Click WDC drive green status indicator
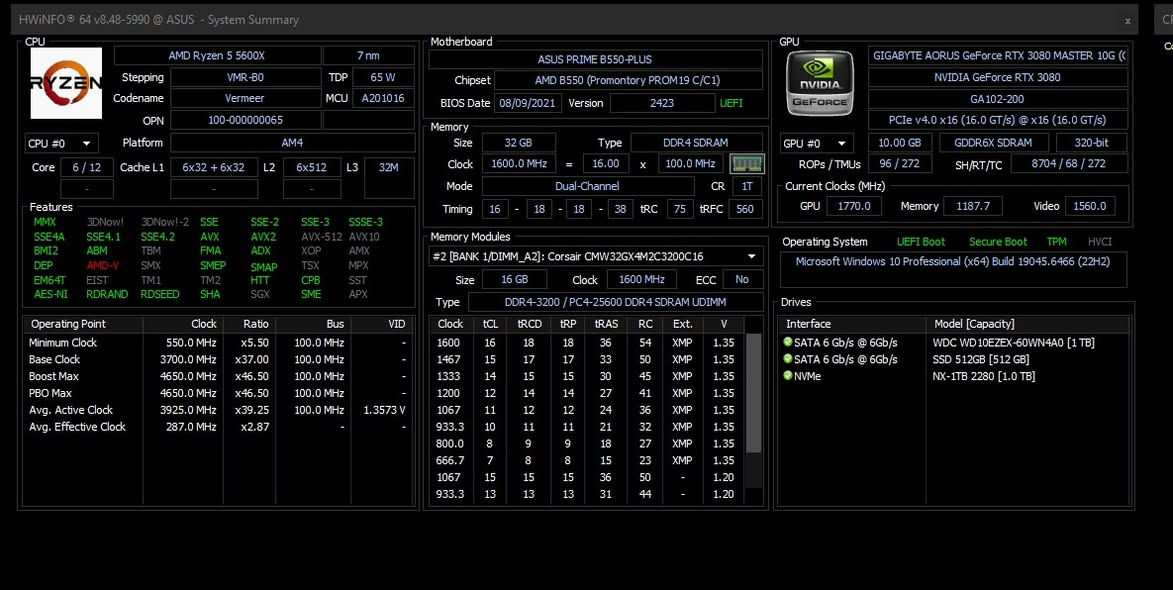Screen dimensions: 1173x590 coord(788,342)
